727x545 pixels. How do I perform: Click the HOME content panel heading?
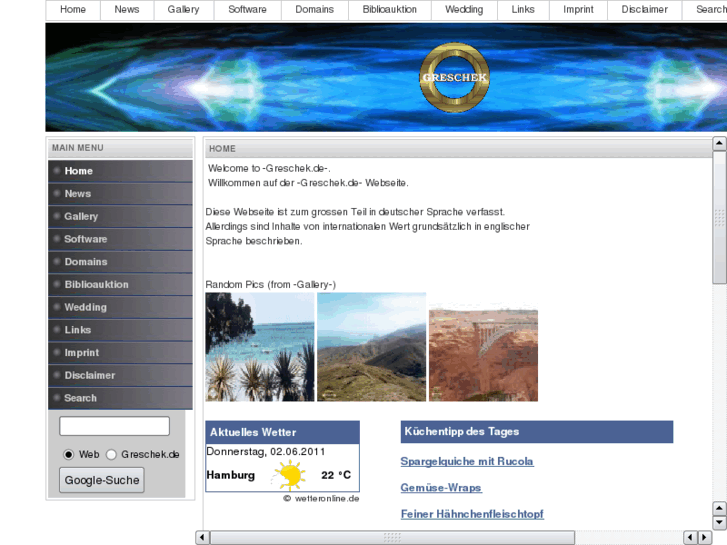point(223,149)
